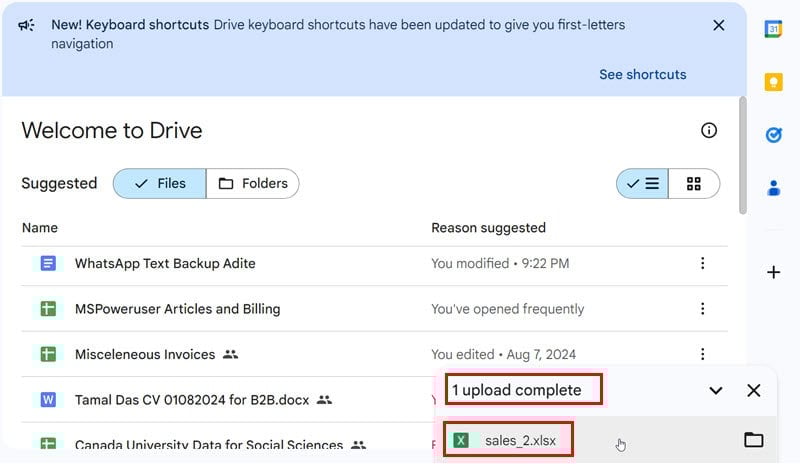
Task: Open Contacts side panel icon
Action: 773,188
